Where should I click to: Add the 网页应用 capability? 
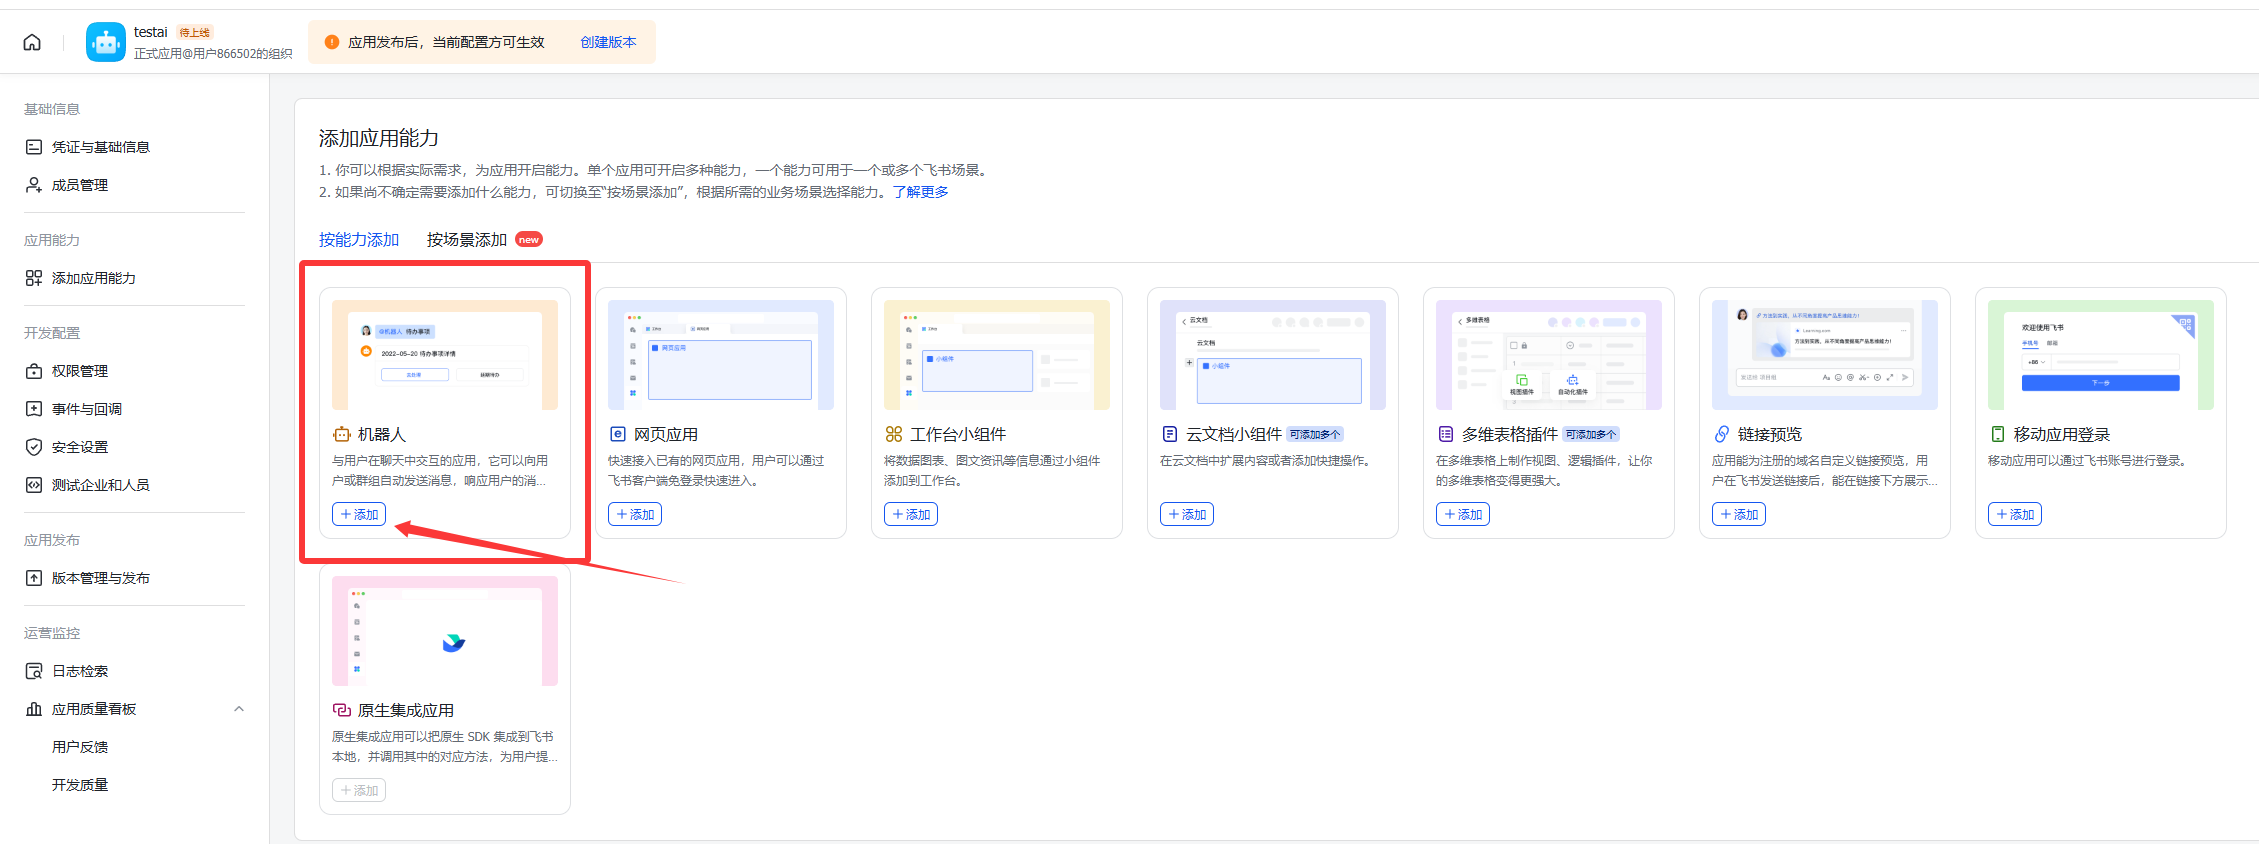pyautogui.click(x=635, y=514)
